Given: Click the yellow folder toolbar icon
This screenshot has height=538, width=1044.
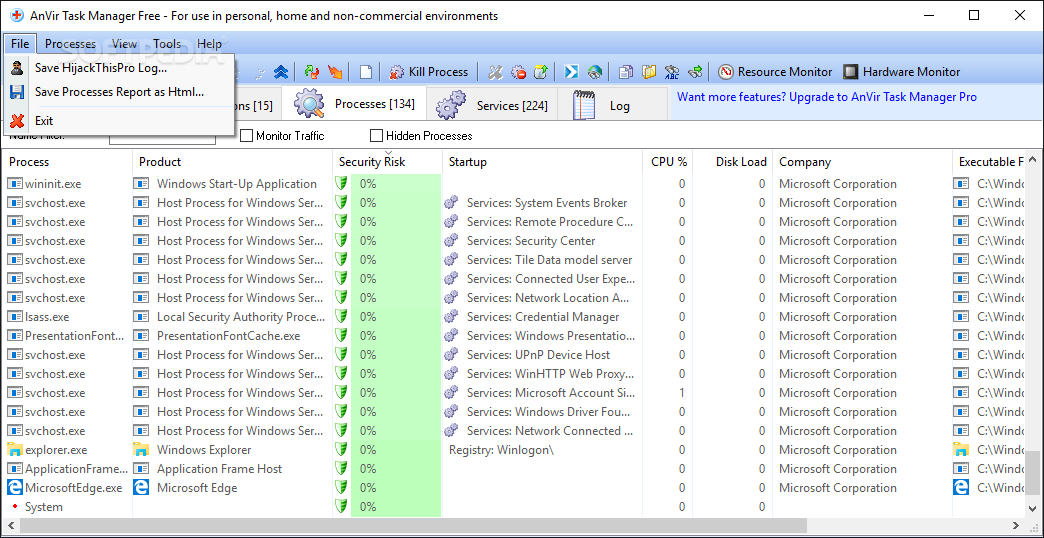Looking at the screenshot, I should coord(649,72).
